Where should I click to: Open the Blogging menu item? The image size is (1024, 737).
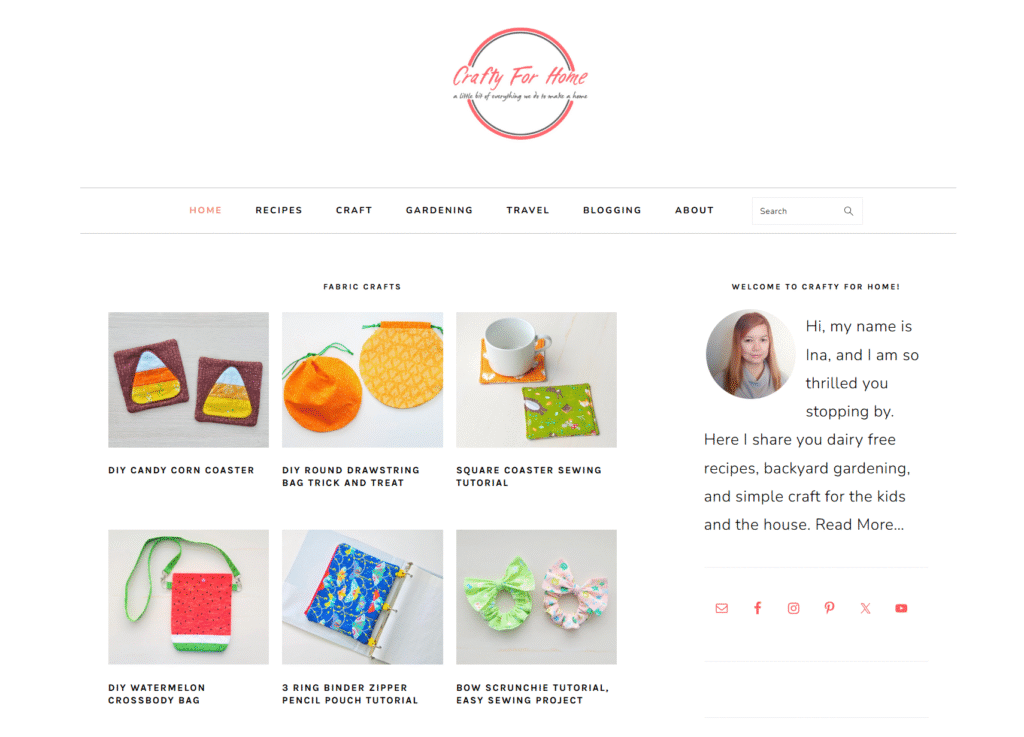(x=612, y=210)
